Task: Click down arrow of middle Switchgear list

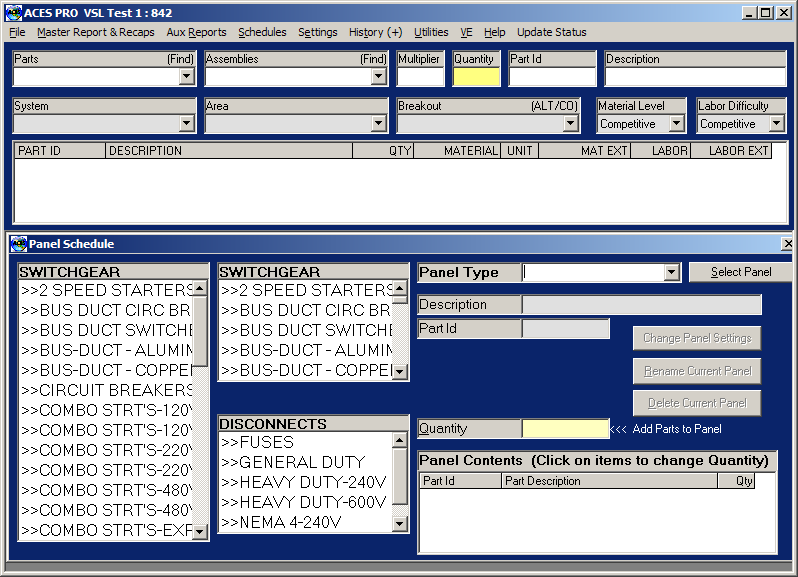Action: [x=400, y=372]
